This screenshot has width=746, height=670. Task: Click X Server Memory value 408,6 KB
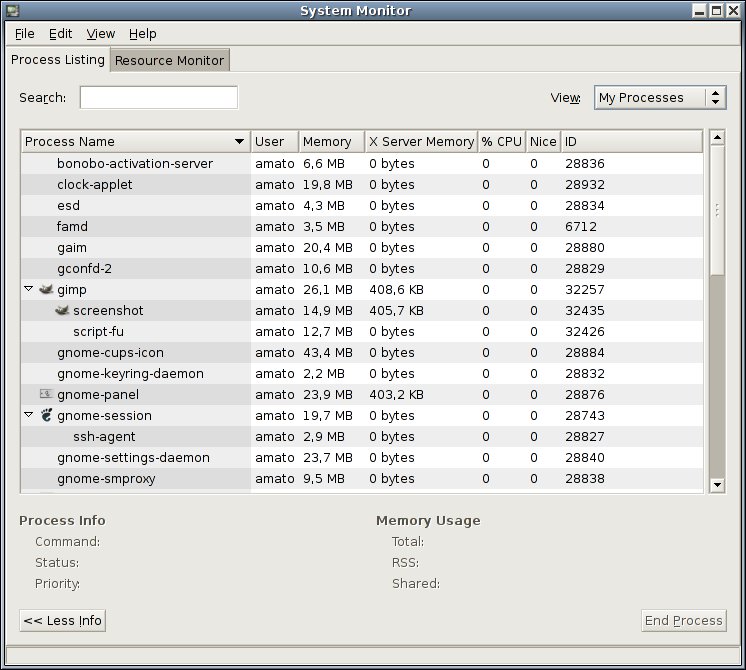(396, 289)
